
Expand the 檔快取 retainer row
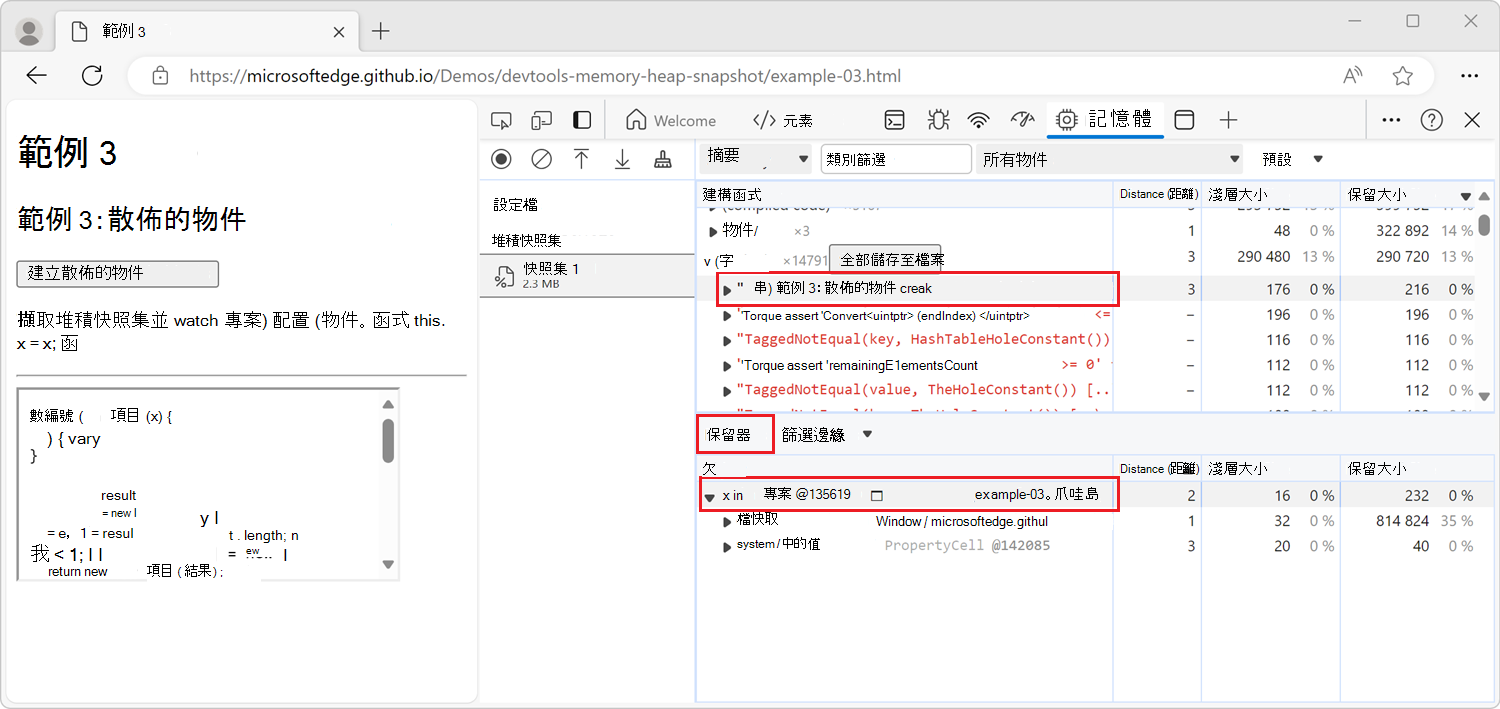click(727, 521)
